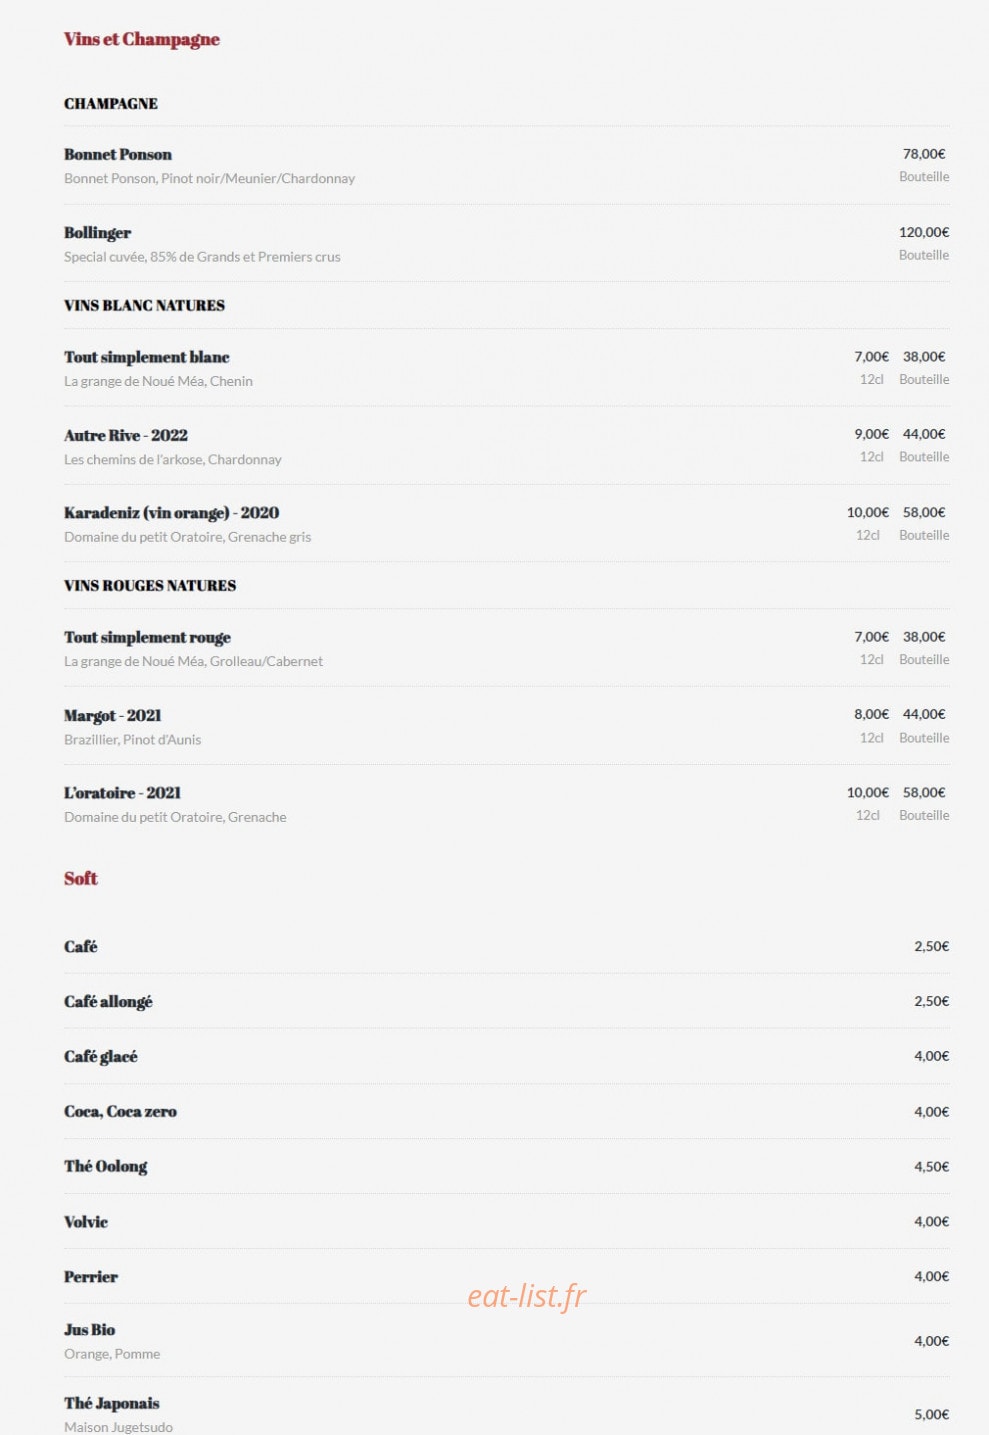The height and width of the screenshot is (1435, 989).
Task: Select the Café item
Action: pyautogui.click(x=81, y=946)
